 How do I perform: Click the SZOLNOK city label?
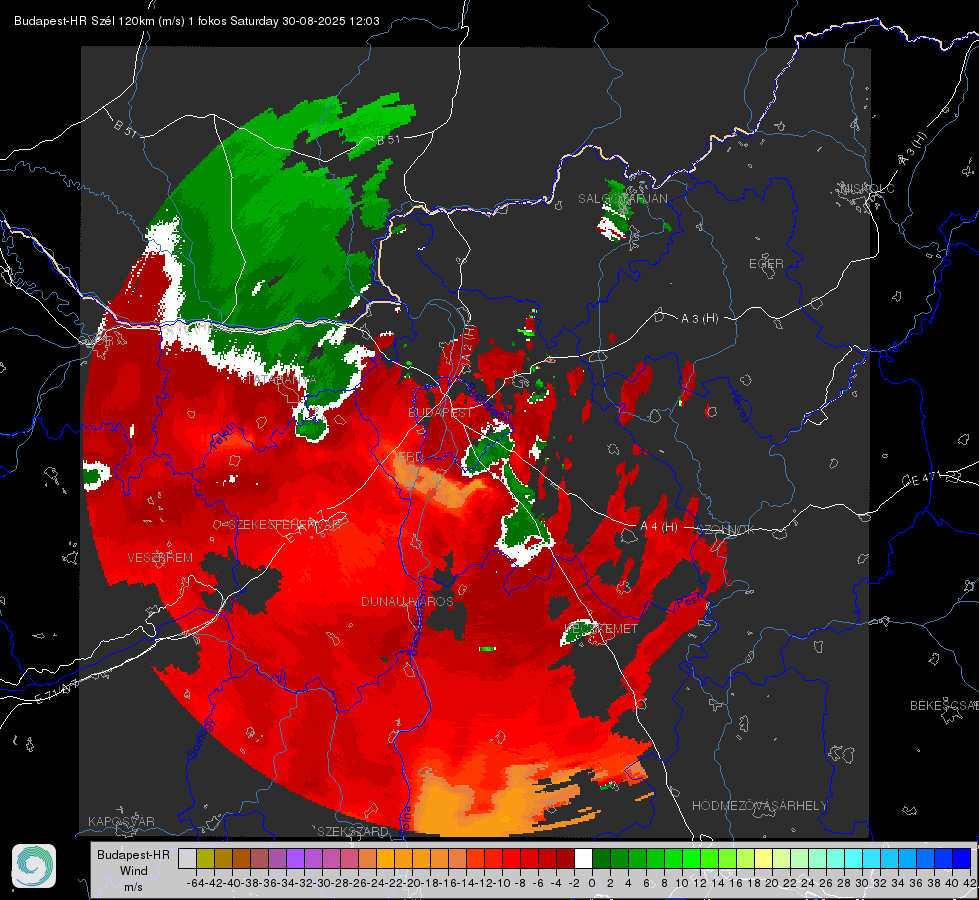point(725,530)
